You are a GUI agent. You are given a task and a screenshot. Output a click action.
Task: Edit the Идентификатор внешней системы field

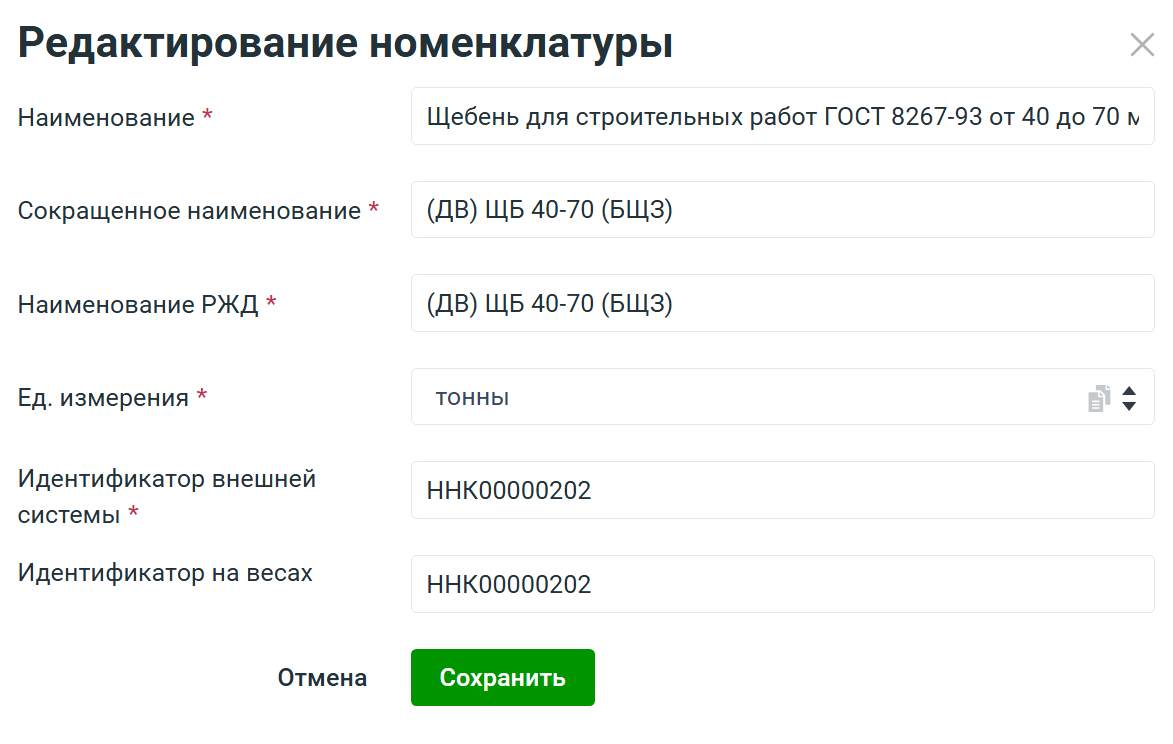(782, 490)
